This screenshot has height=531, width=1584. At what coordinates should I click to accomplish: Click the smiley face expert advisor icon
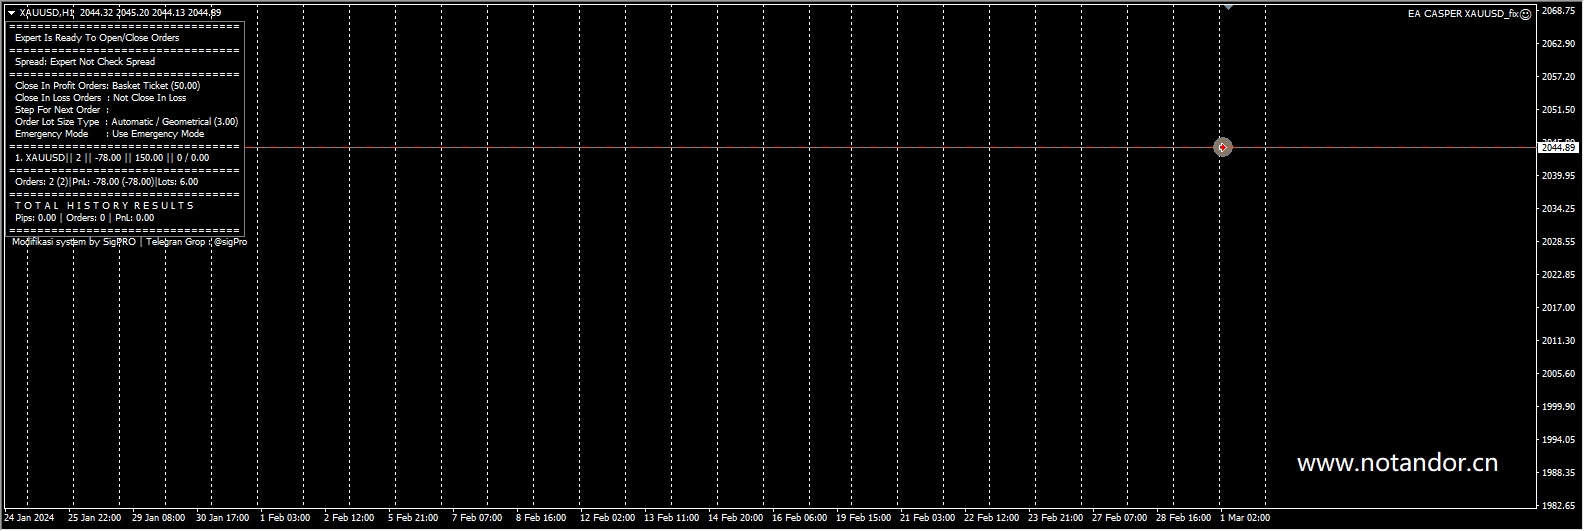click(1526, 14)
